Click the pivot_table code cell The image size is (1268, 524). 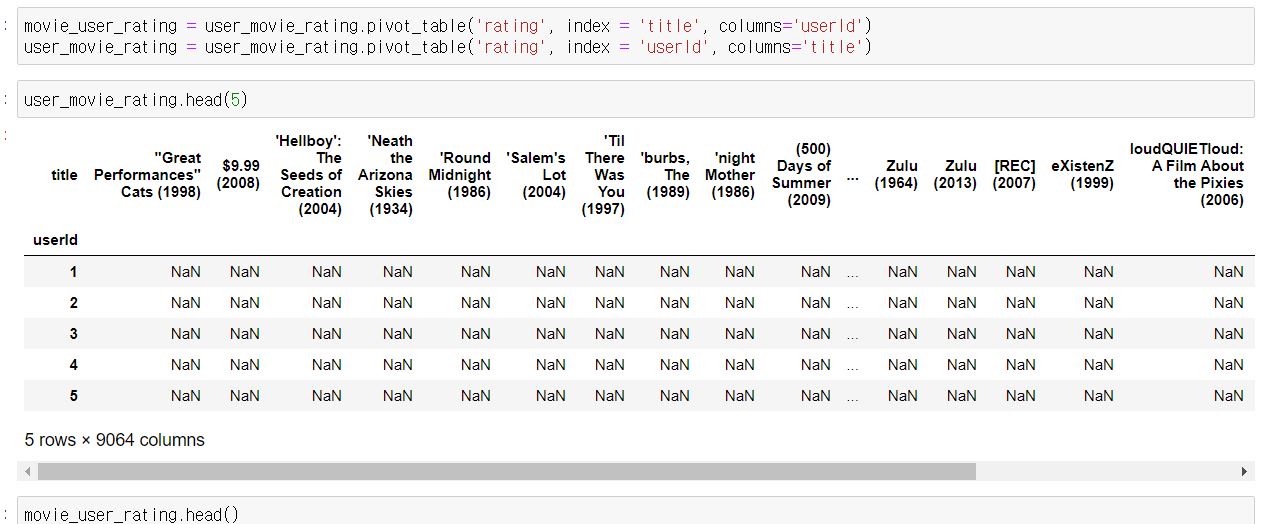pyautogui.click(x=636, y=36)
